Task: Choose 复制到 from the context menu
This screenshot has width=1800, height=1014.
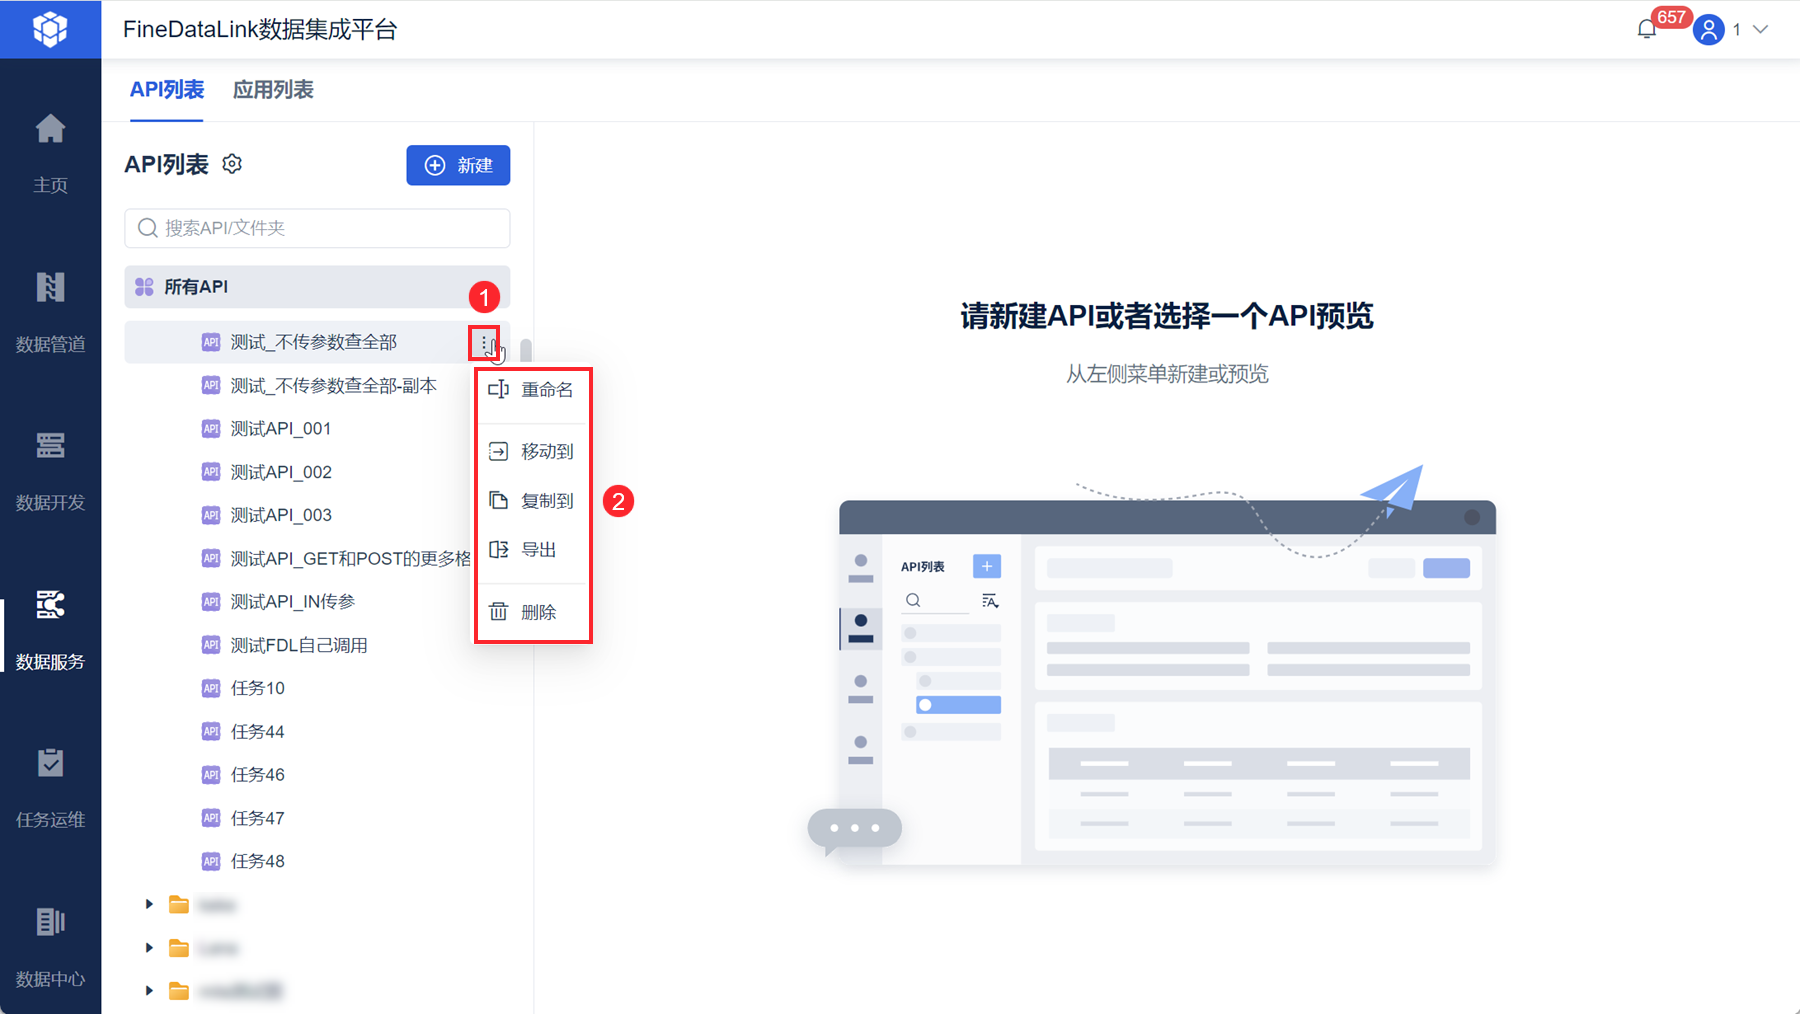Action: pos(533,500)
